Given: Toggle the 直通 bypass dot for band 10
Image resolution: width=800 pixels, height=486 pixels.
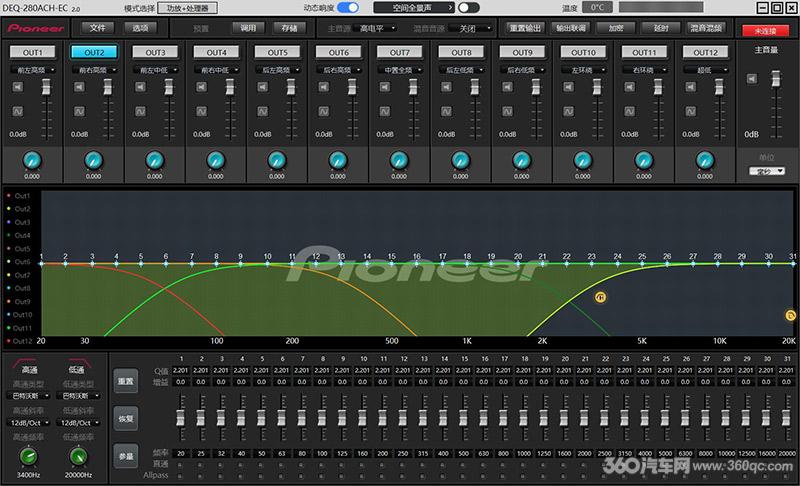Looking at the screenshot, I should [x=362, y=465].
